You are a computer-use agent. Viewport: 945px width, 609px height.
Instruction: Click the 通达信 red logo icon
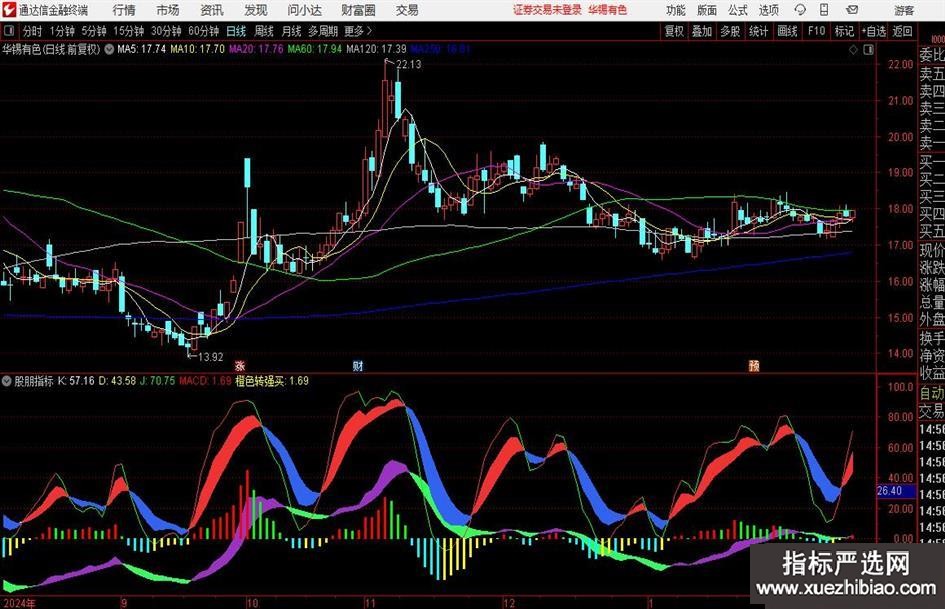click(x=9, y=10)
